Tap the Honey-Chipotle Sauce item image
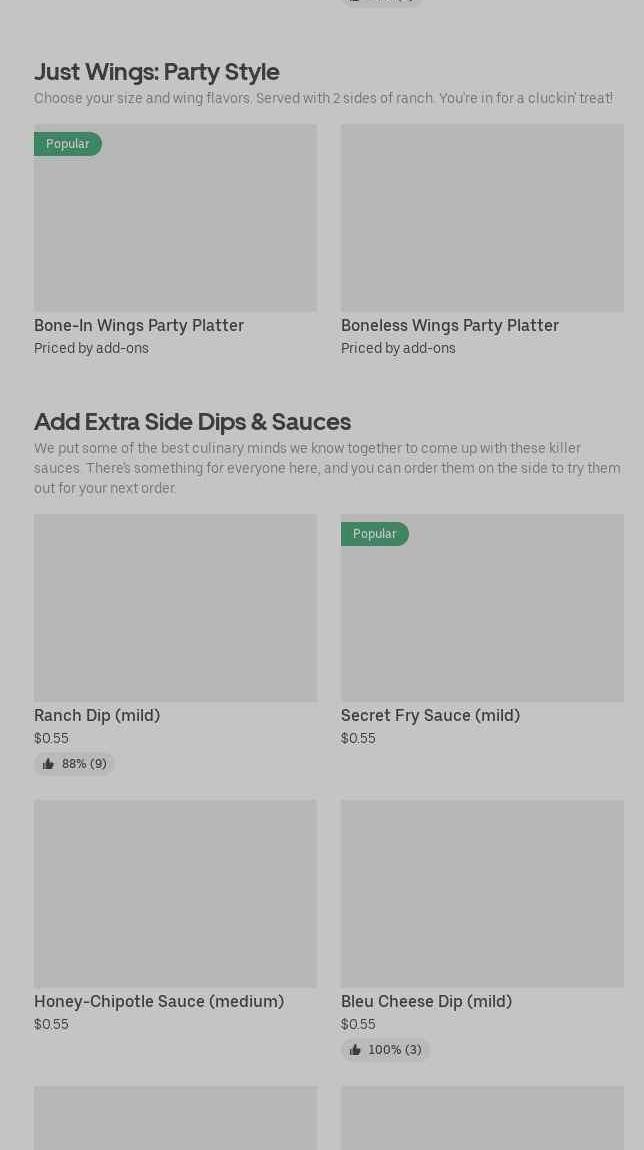644x1150 pixels. [x=175, y=893]
